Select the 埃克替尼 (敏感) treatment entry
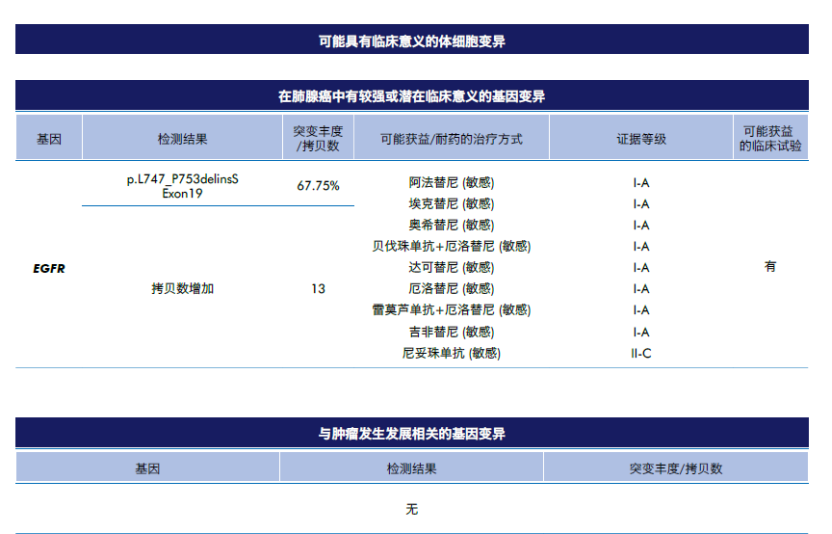The width and height of the screenshot is (832, 534). pos(451,204)
